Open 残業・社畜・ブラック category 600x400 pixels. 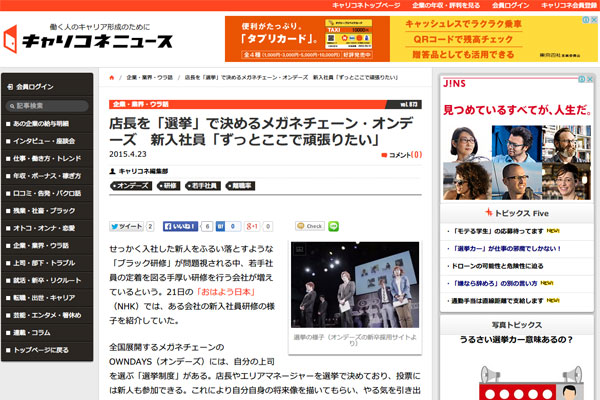click(x=47, y=211)
